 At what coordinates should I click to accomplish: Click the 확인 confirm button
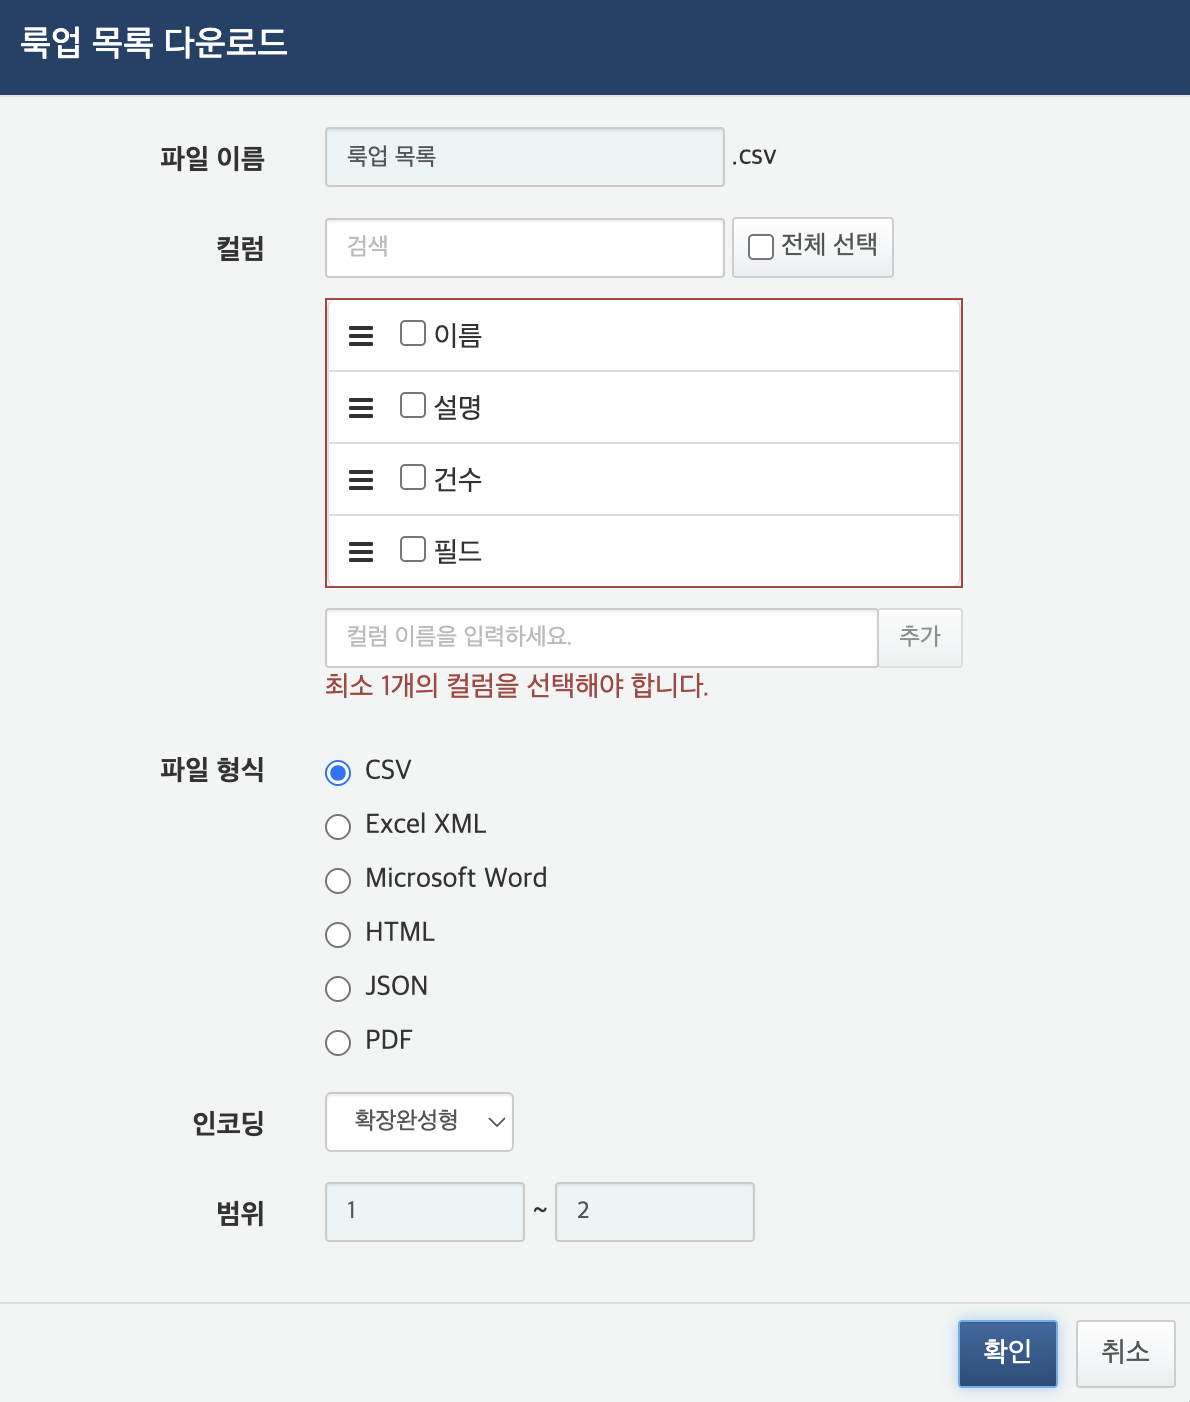(1007, 1353)
